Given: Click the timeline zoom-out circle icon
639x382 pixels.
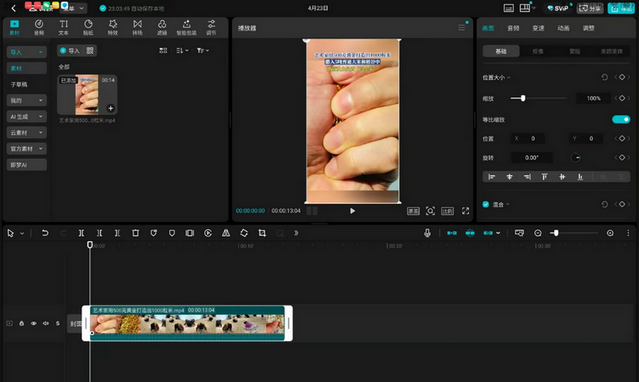Looking at the screenshot, I should (x=538, y=233).
